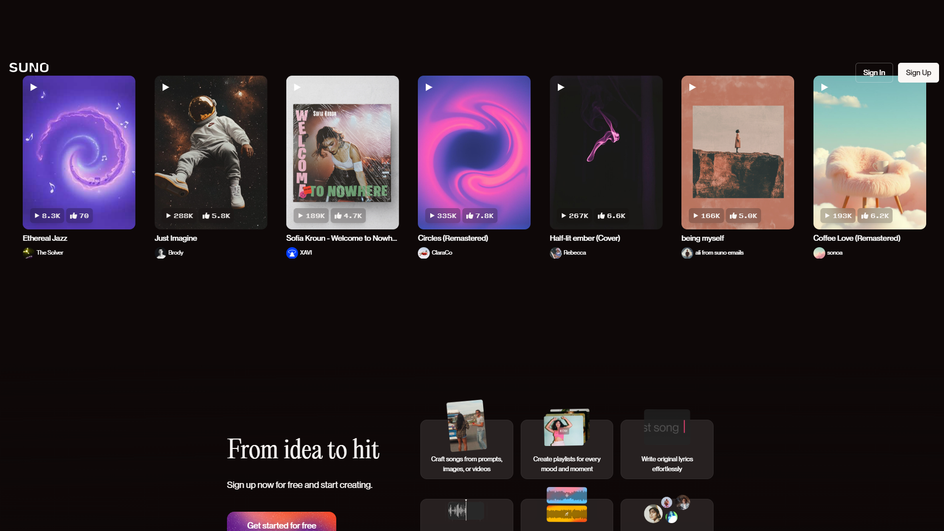
Task: Like Half-lit ember with 6.6K likes
Action: click(x=612, y=216)
